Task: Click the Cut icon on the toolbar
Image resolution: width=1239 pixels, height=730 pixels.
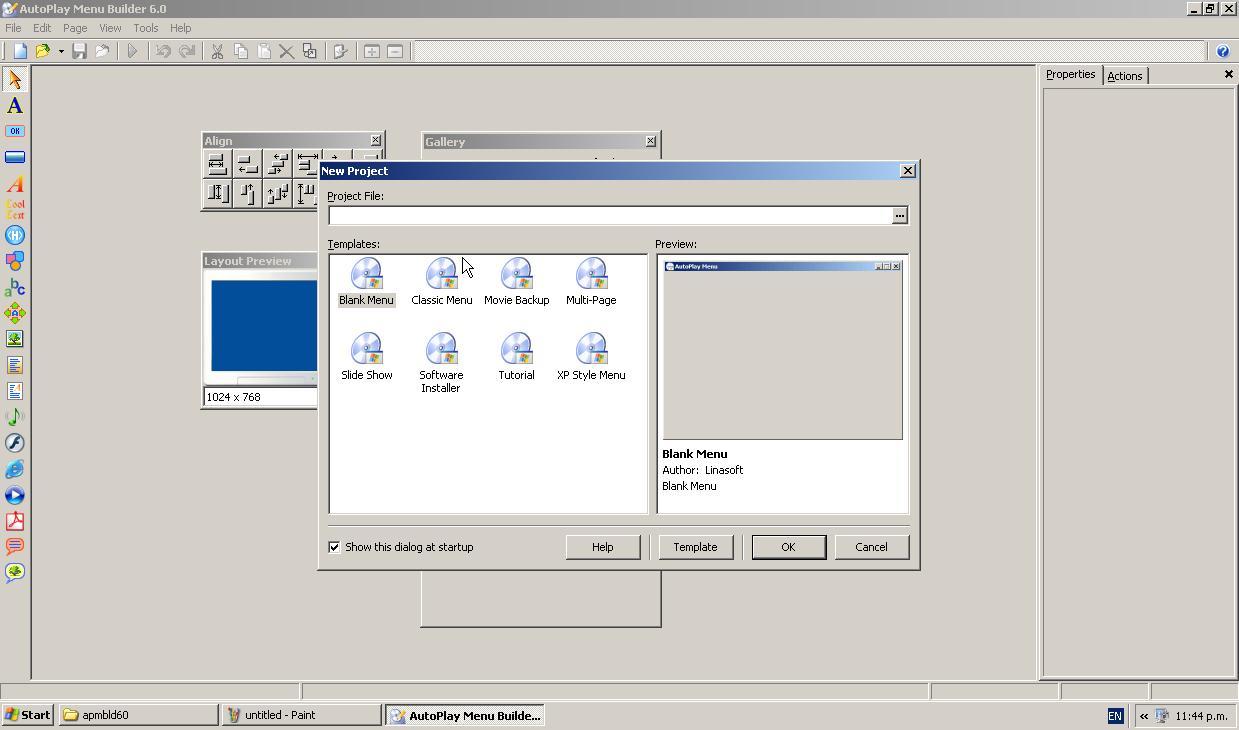Action: click(216, 50)
